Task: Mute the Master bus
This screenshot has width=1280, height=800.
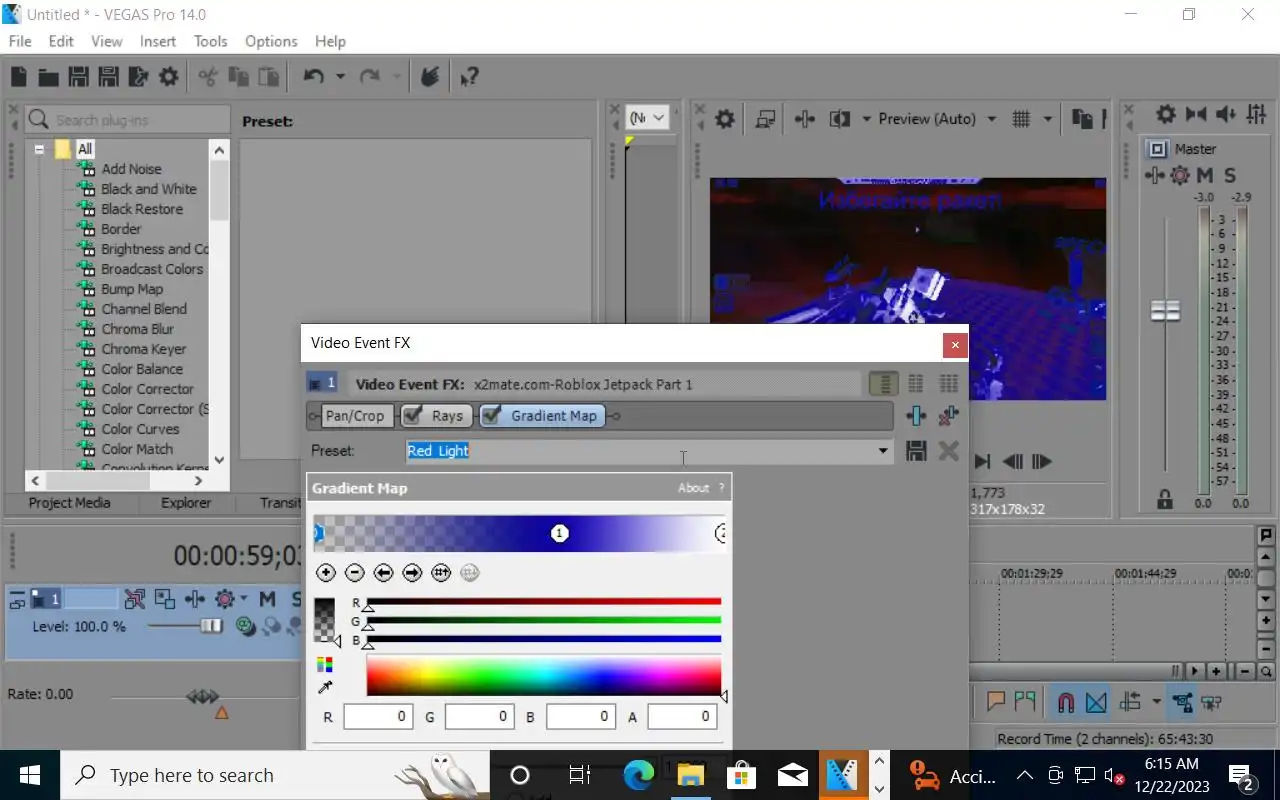Action: [x=1204, y=175]
